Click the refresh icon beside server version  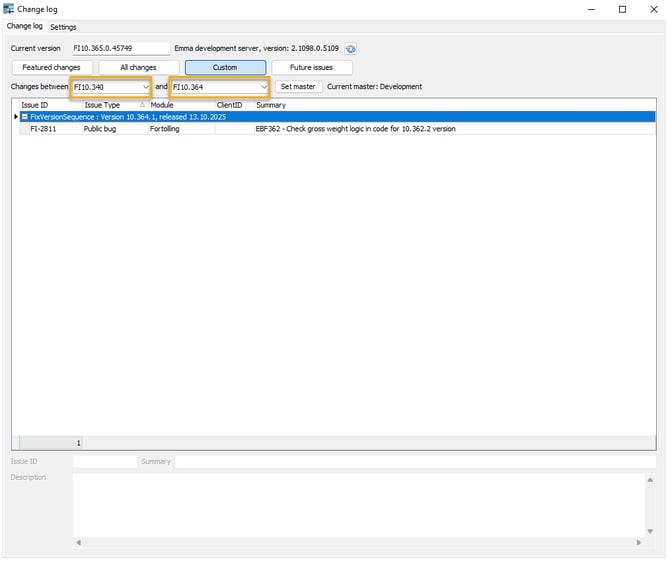(x=351, y=48)
